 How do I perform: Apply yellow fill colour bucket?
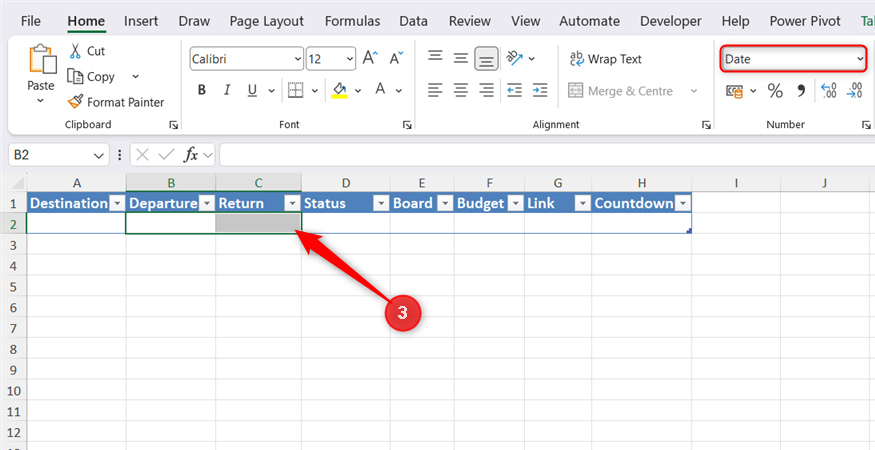click(339, 90)
